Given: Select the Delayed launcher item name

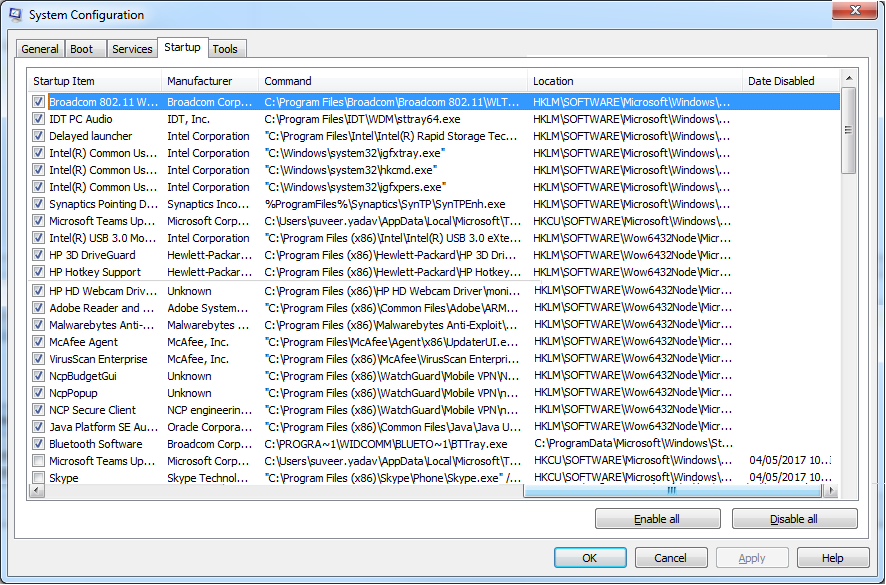Looking at the screenshot, I should tap(90, 136).
